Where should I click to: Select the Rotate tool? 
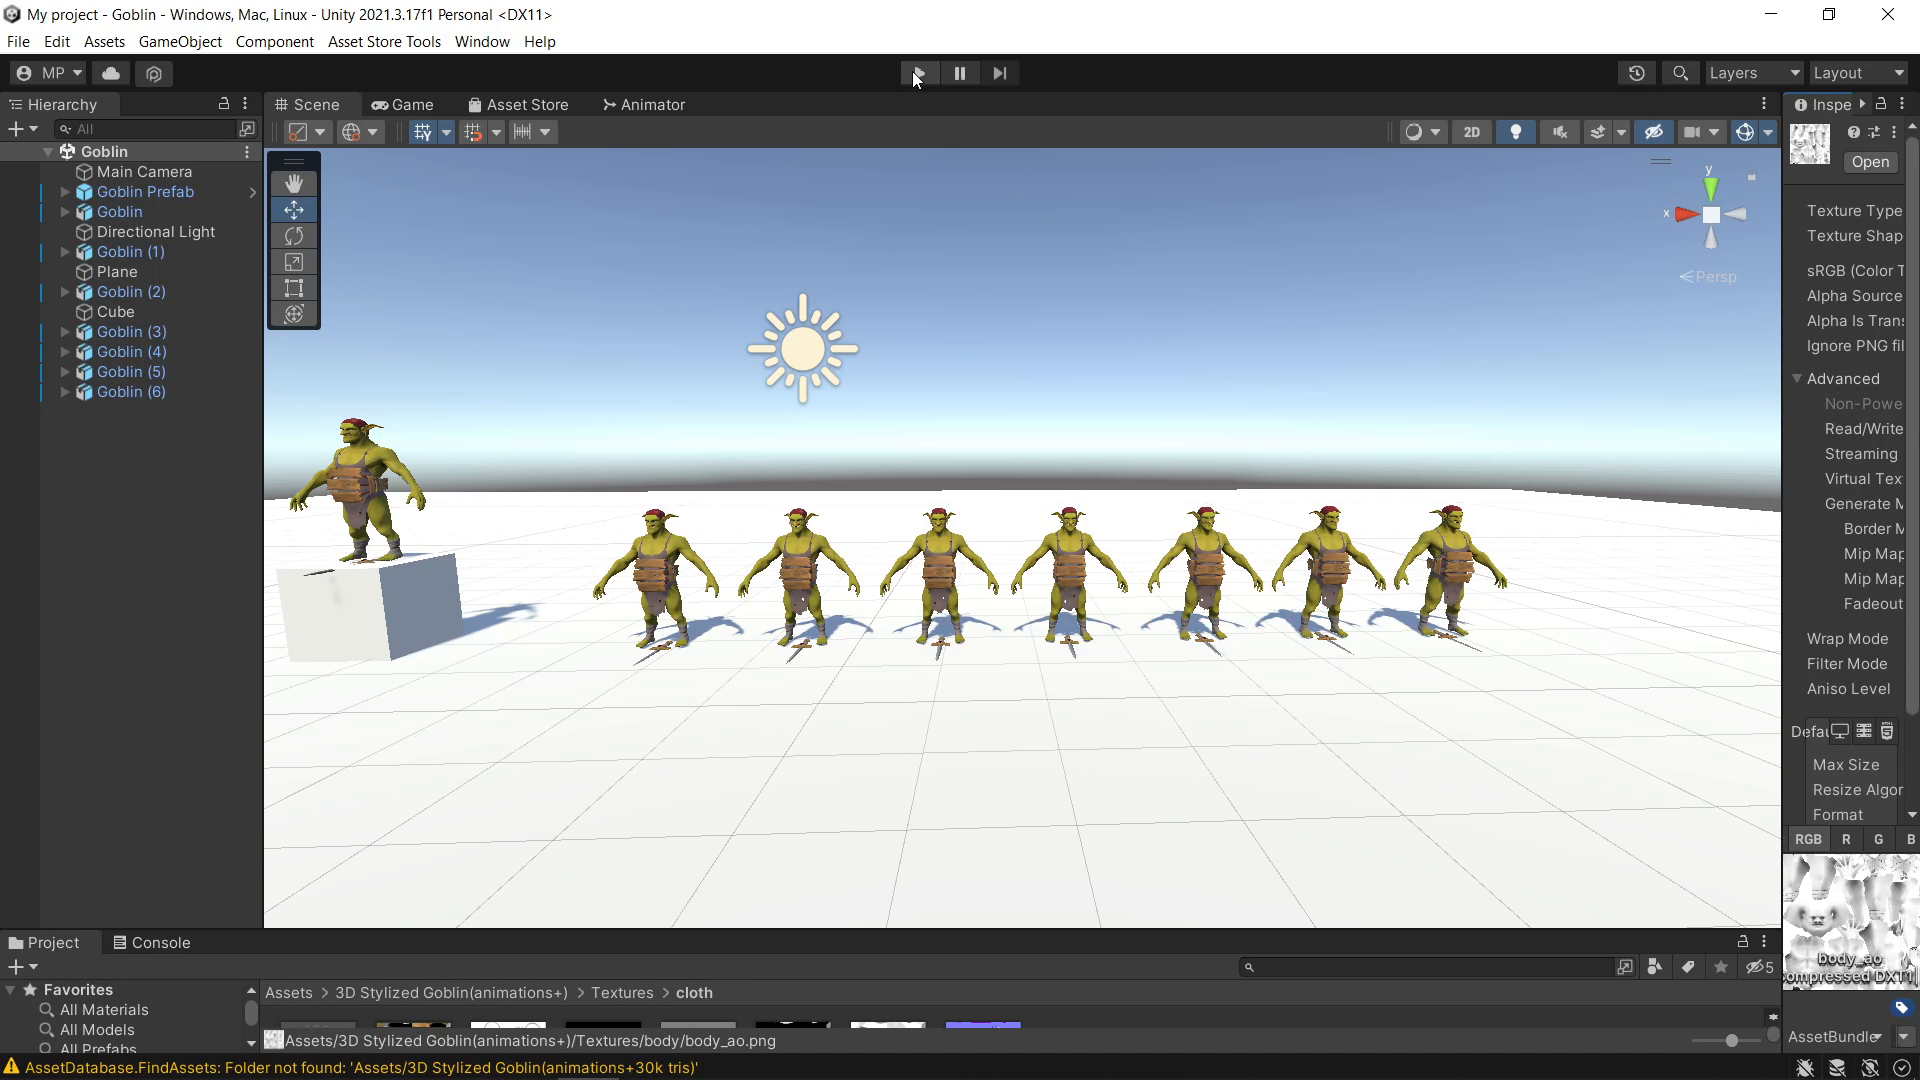coord(293,236)
